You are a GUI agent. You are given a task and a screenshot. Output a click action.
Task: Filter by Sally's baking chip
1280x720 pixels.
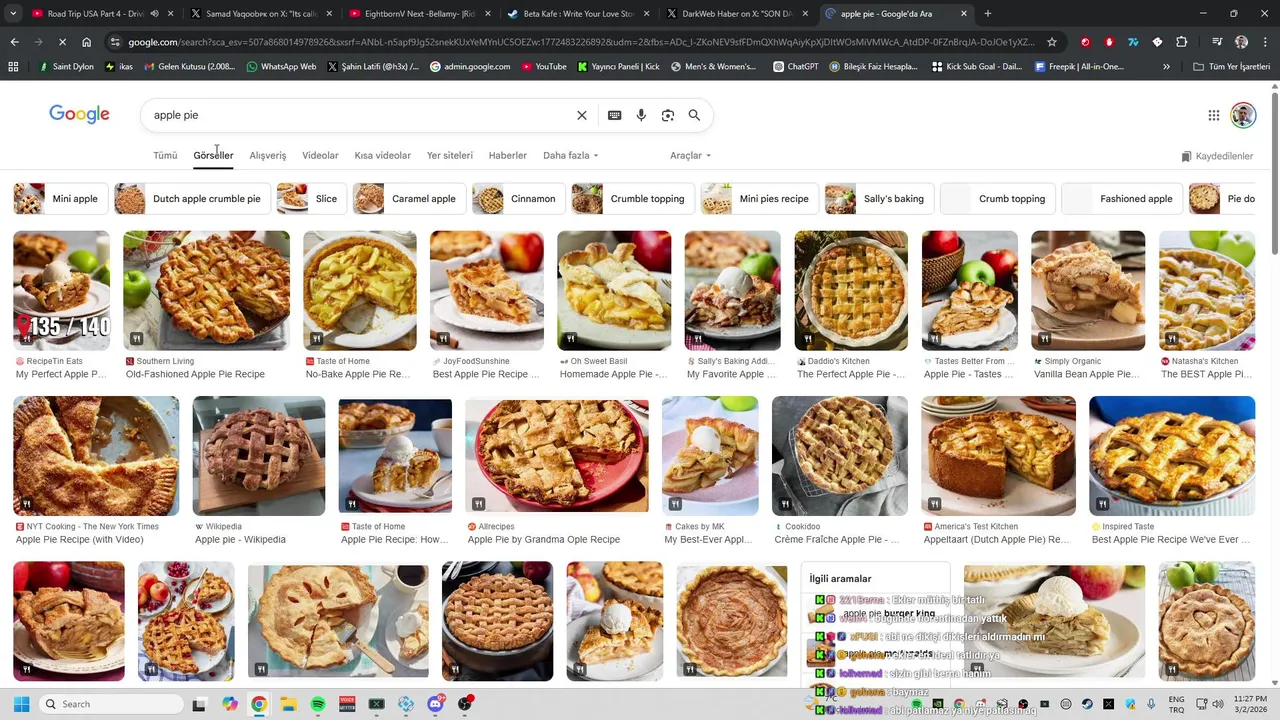(x=879, y=199)
